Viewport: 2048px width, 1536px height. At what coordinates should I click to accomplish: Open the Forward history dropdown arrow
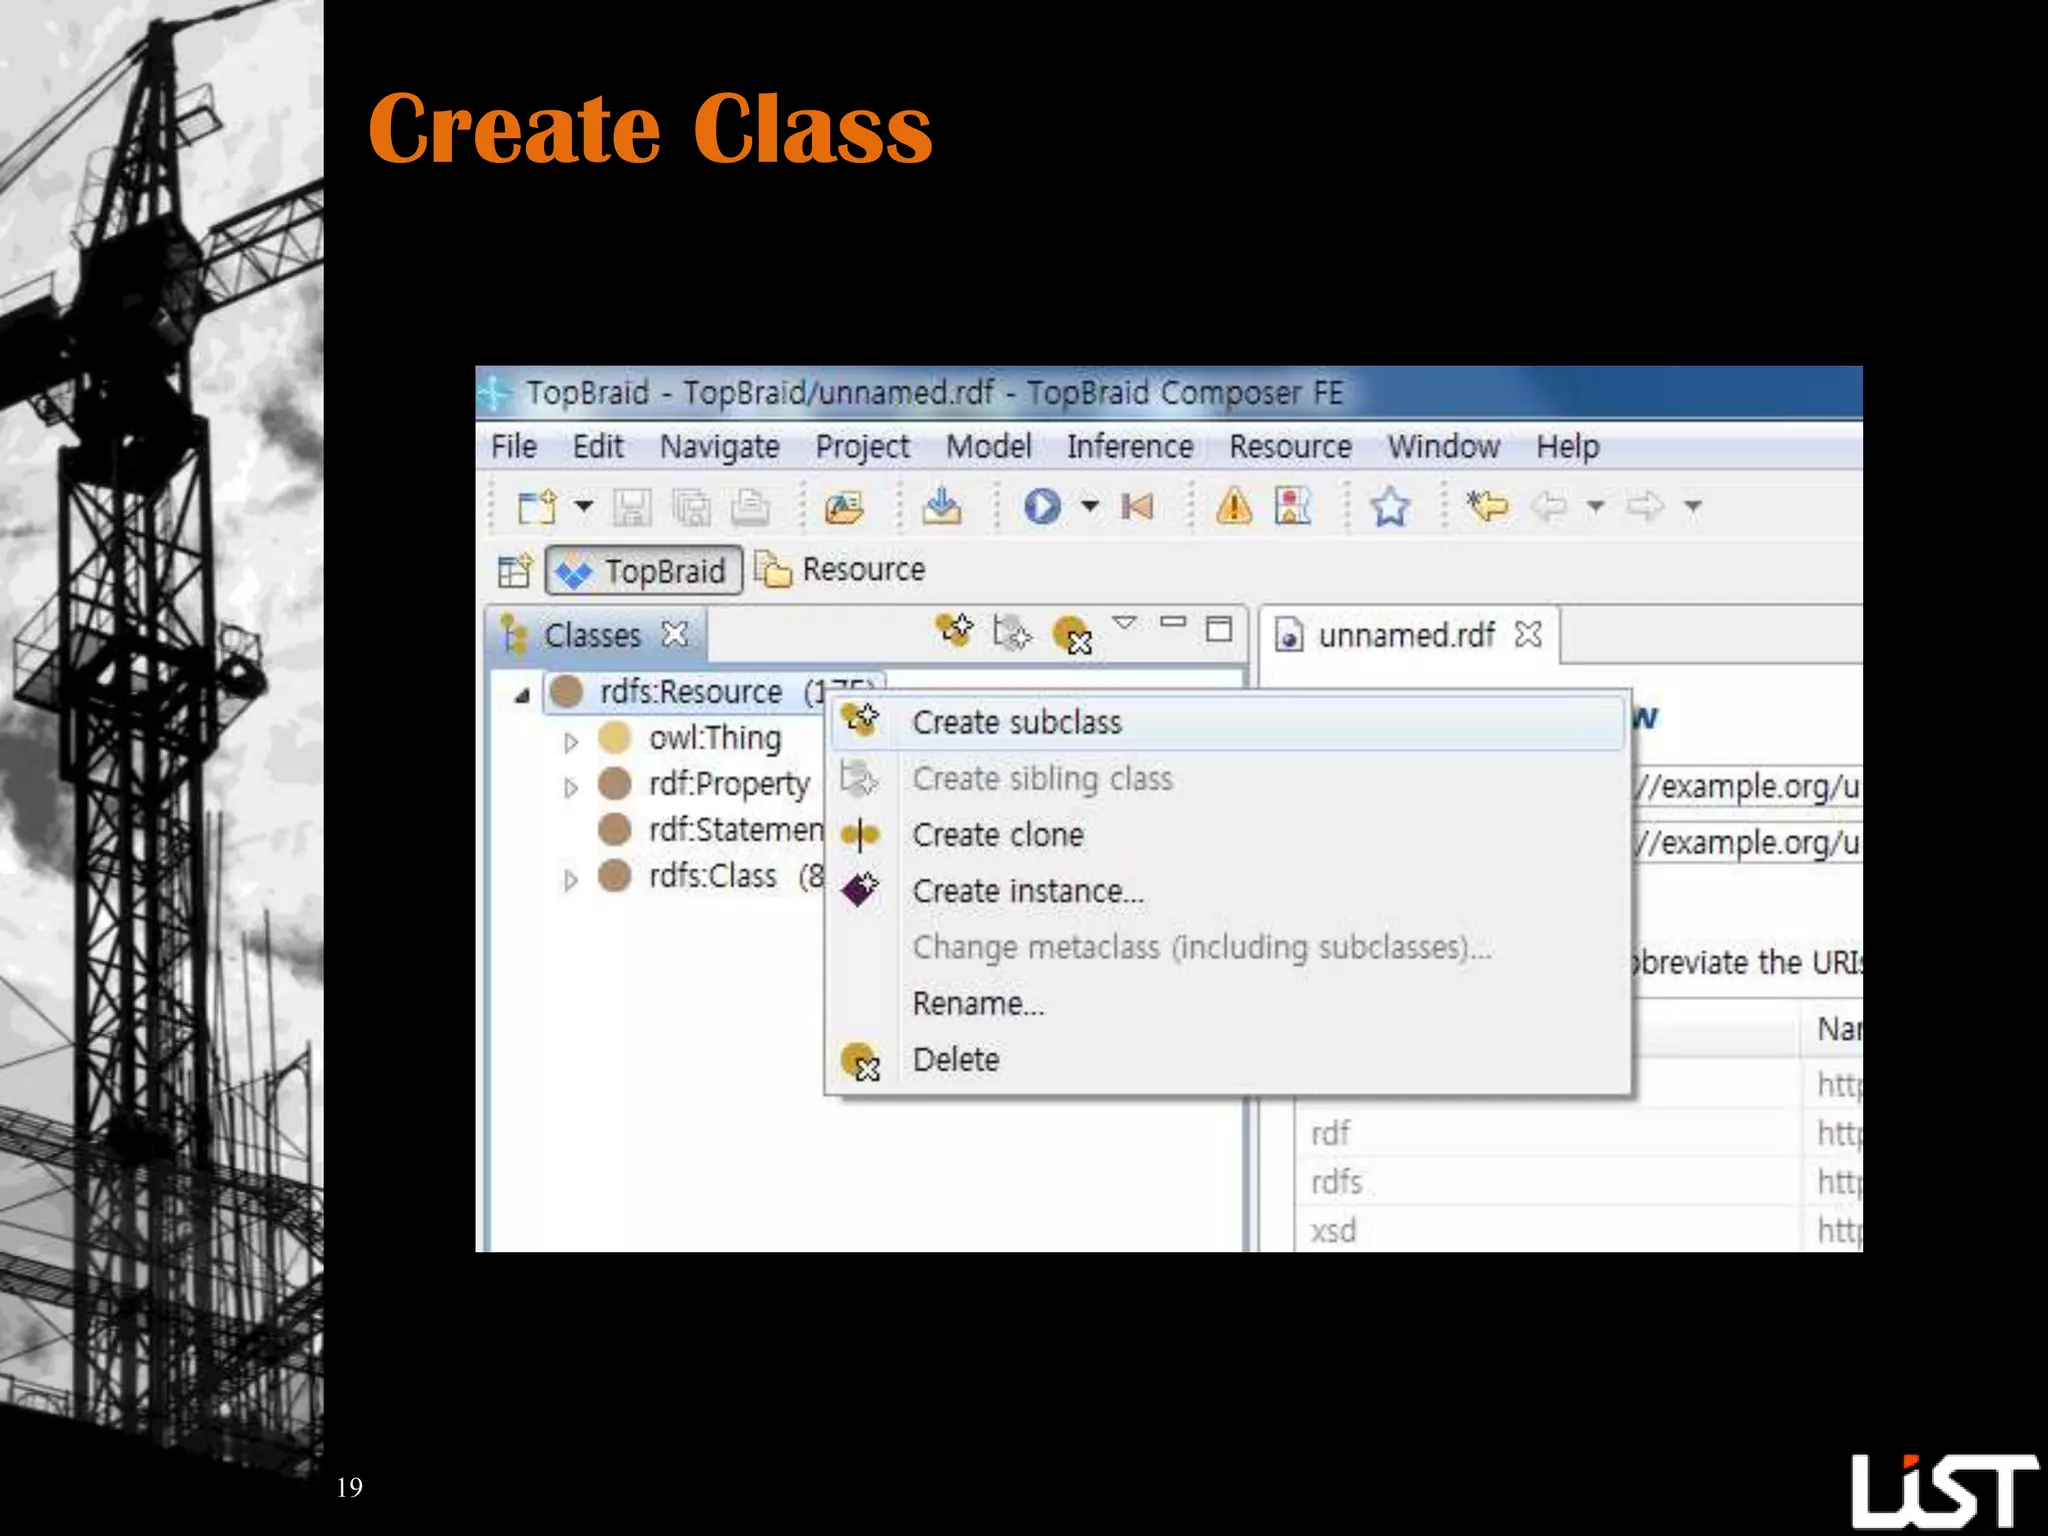pos(1692,506)
